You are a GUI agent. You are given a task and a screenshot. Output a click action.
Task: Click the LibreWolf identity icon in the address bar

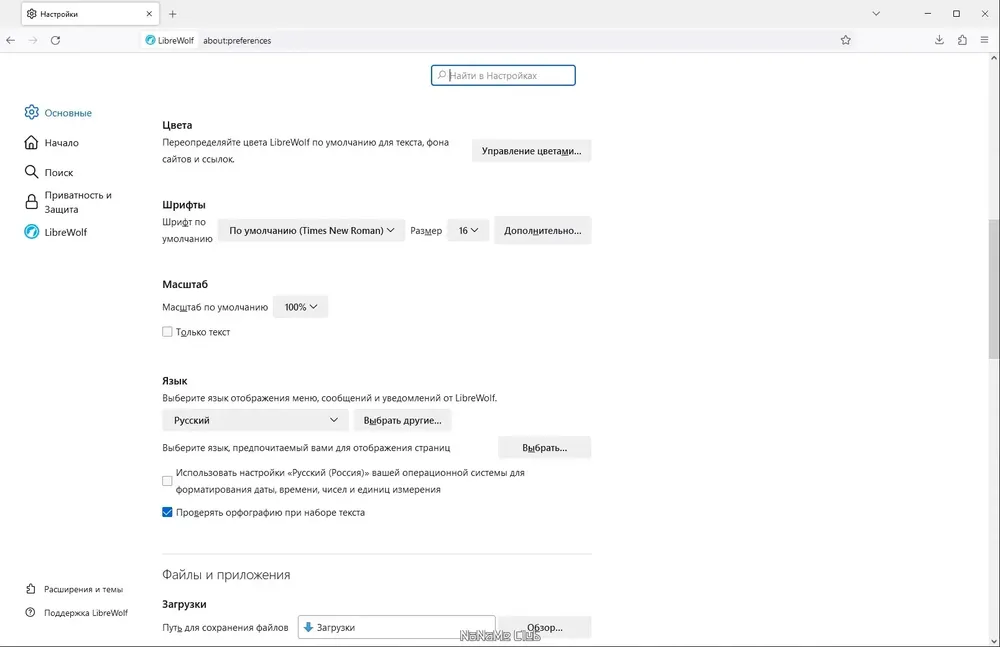150,40
